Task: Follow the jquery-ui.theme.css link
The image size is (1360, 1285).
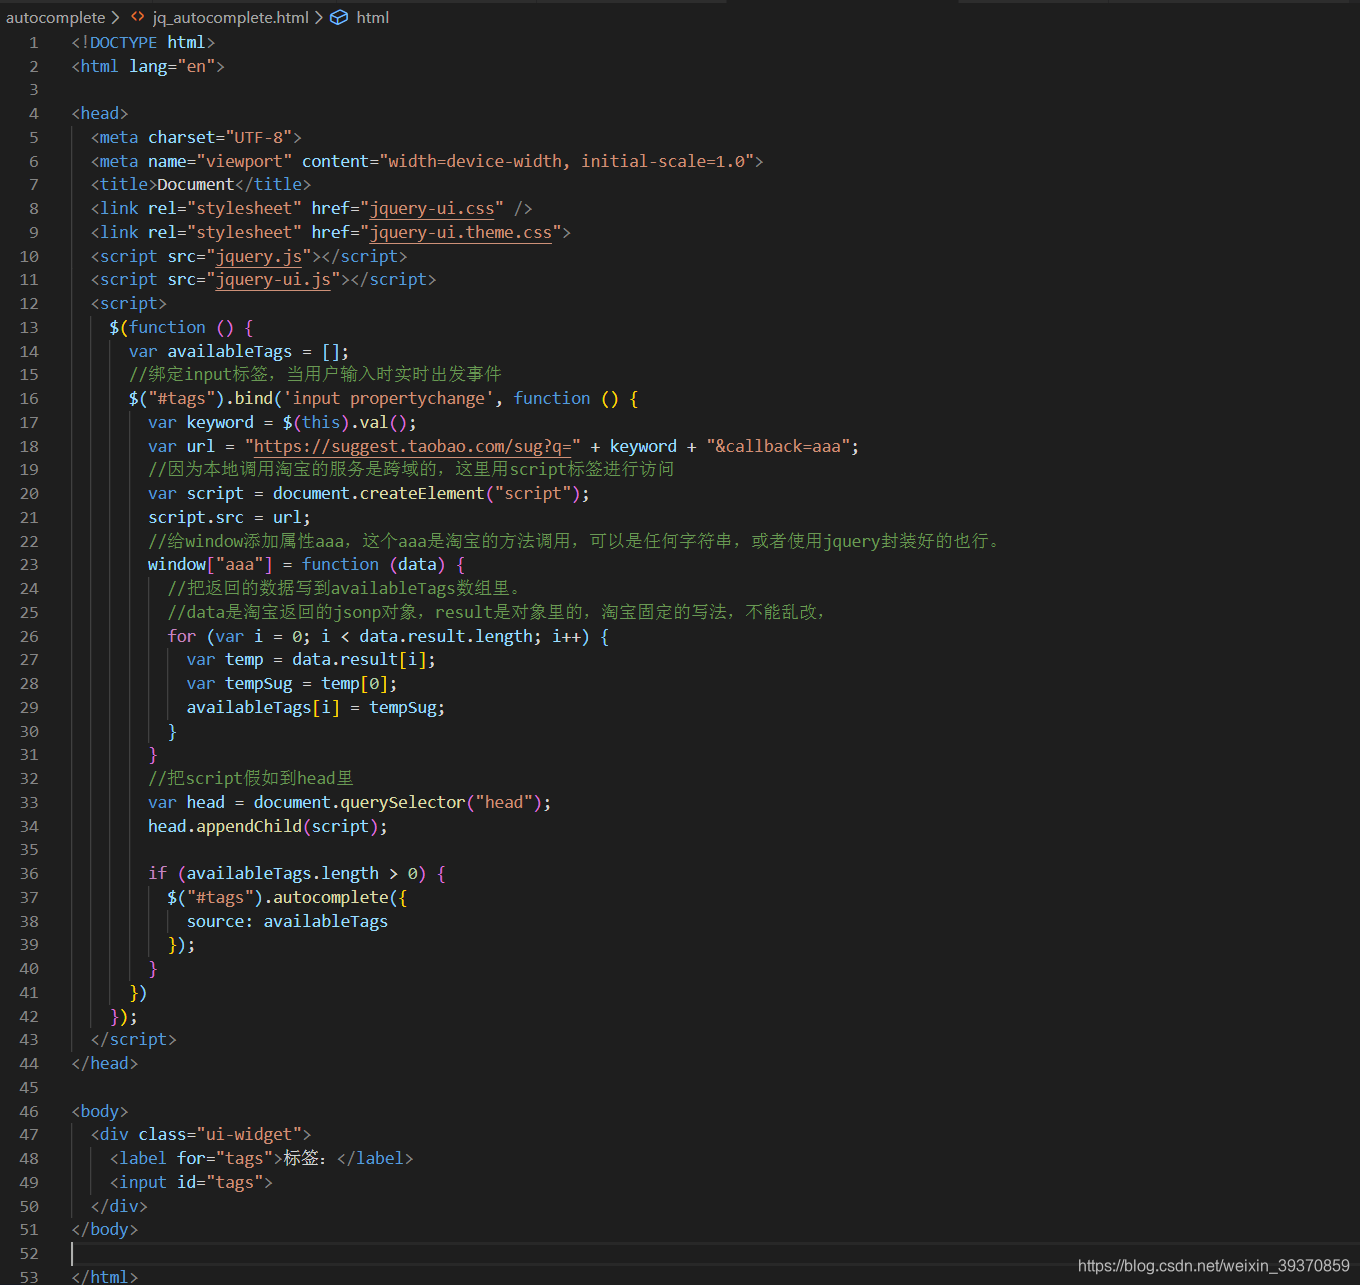Action: (x=460, y=232)
